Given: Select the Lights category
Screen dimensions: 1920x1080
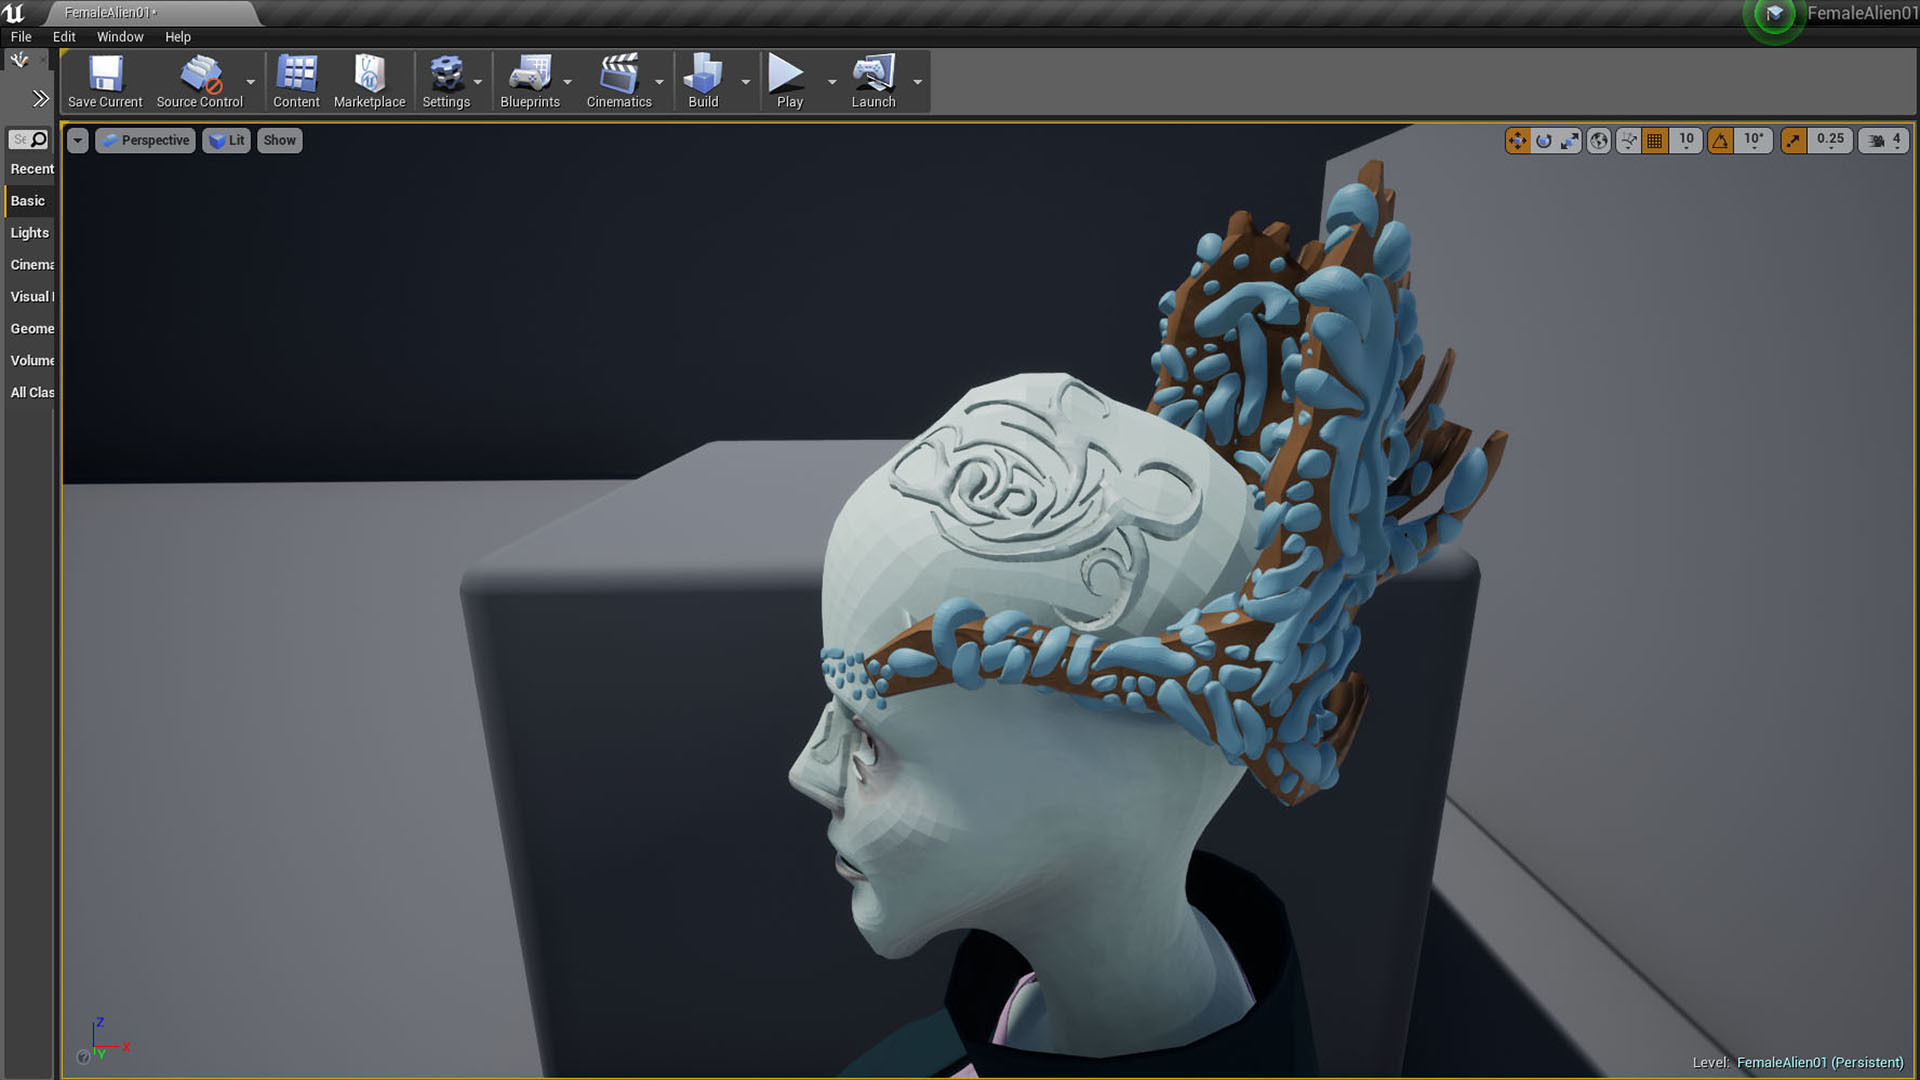Looking at the screenshot, I should tap(31, 233).
